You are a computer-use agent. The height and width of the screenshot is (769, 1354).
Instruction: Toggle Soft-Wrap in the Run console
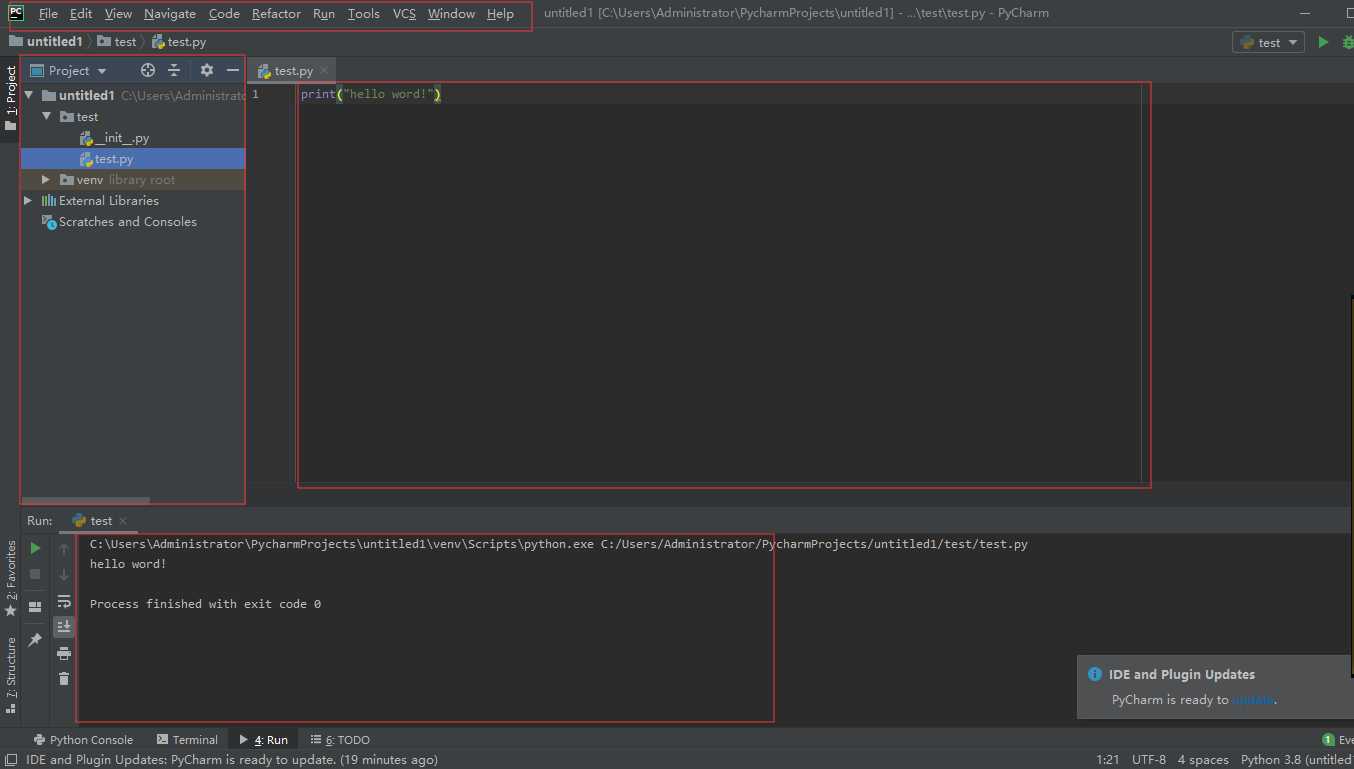64,601
